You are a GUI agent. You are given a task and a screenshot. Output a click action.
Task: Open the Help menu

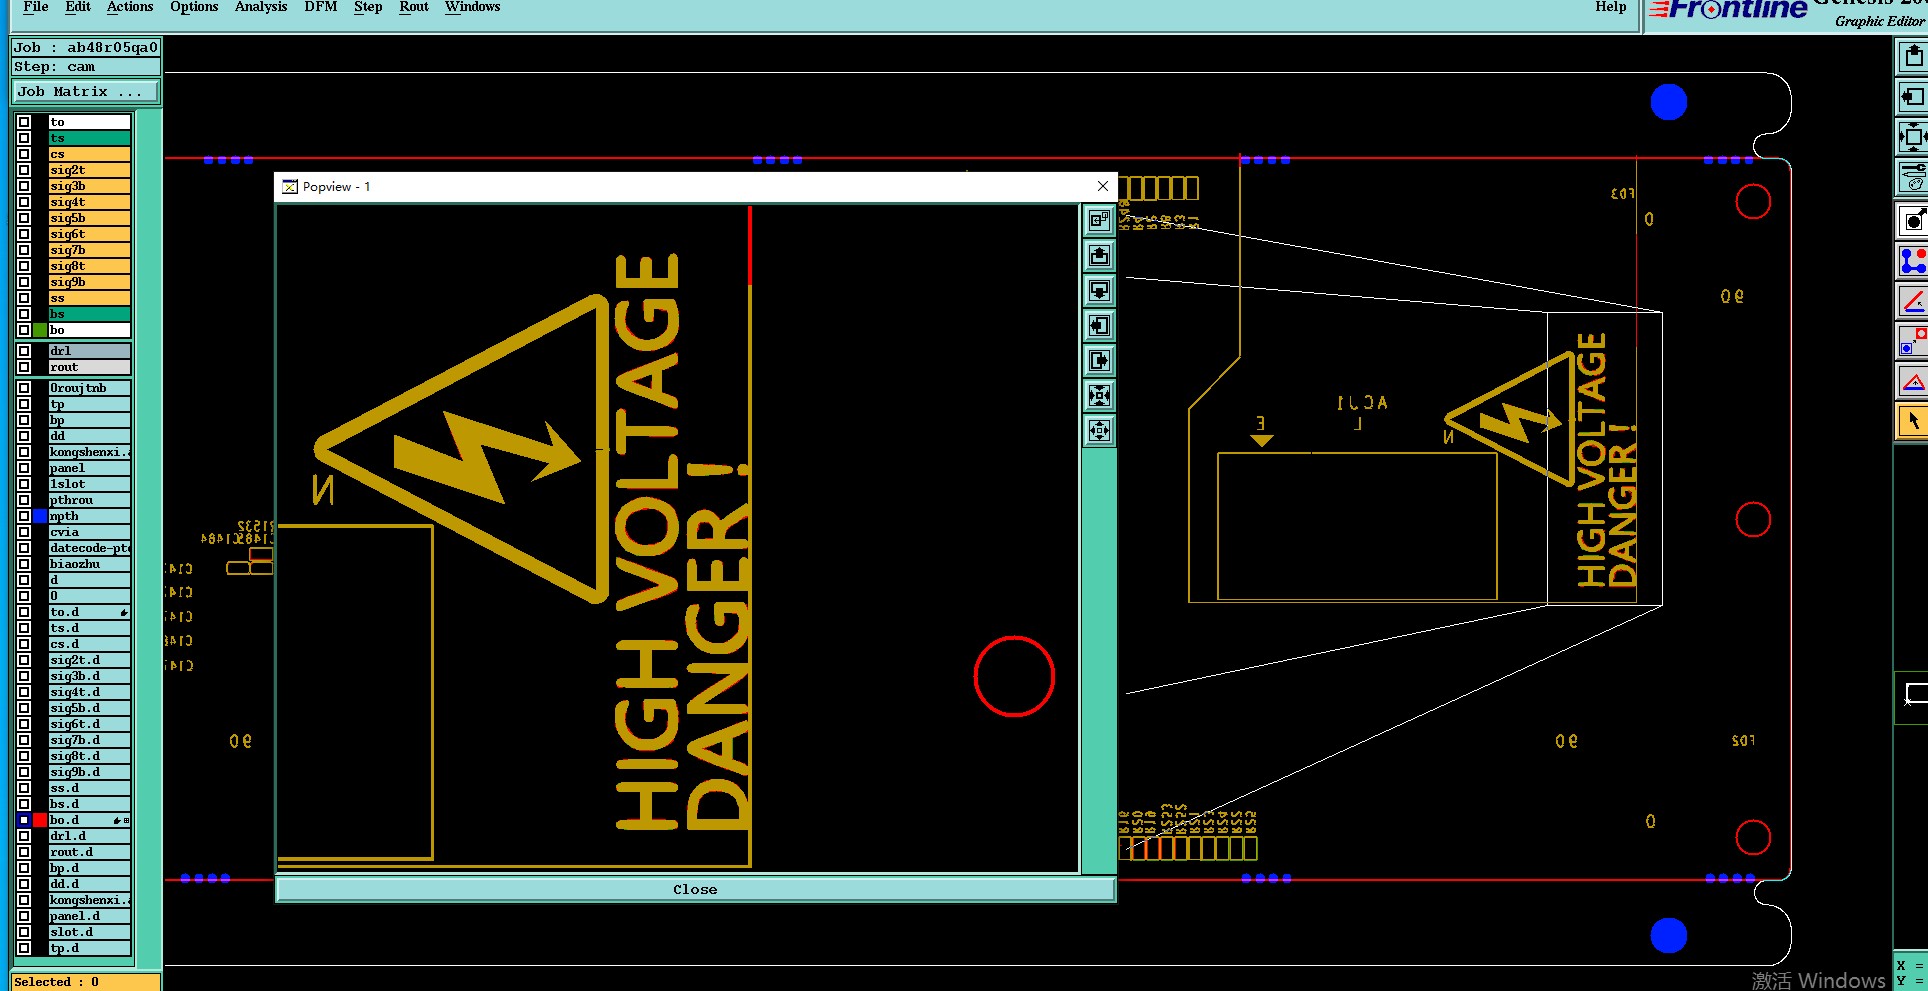click(1610, 7)
